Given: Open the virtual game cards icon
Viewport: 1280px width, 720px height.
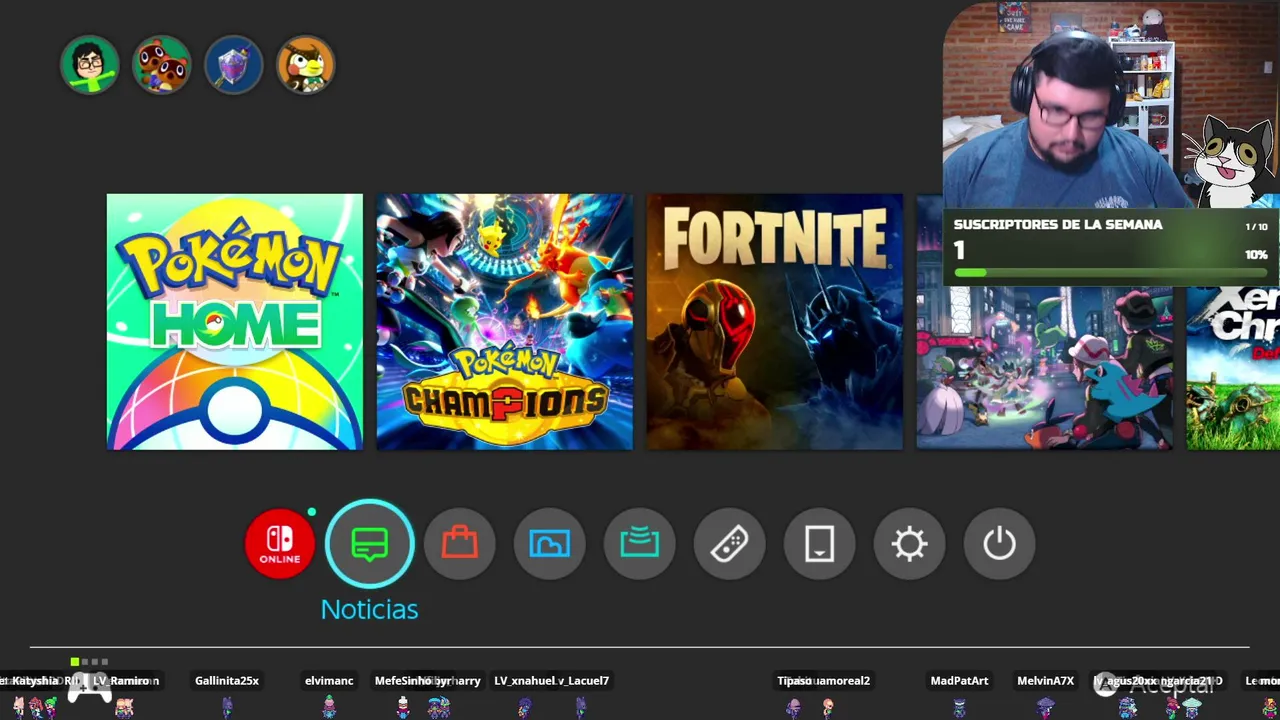Looking at the screenshot, I should click(x=820, y=544).
